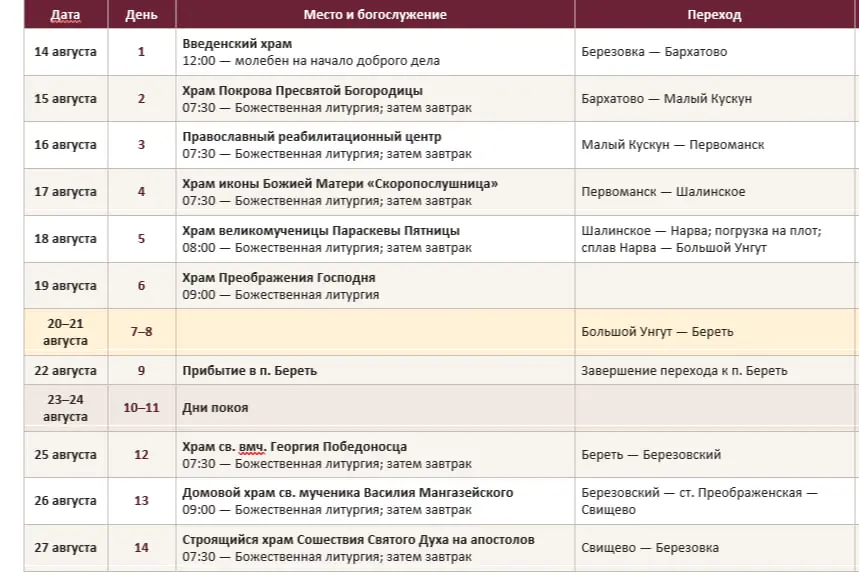
Task: Click 'Православный реабилитационный центр' title
Action: coord(312,137)
